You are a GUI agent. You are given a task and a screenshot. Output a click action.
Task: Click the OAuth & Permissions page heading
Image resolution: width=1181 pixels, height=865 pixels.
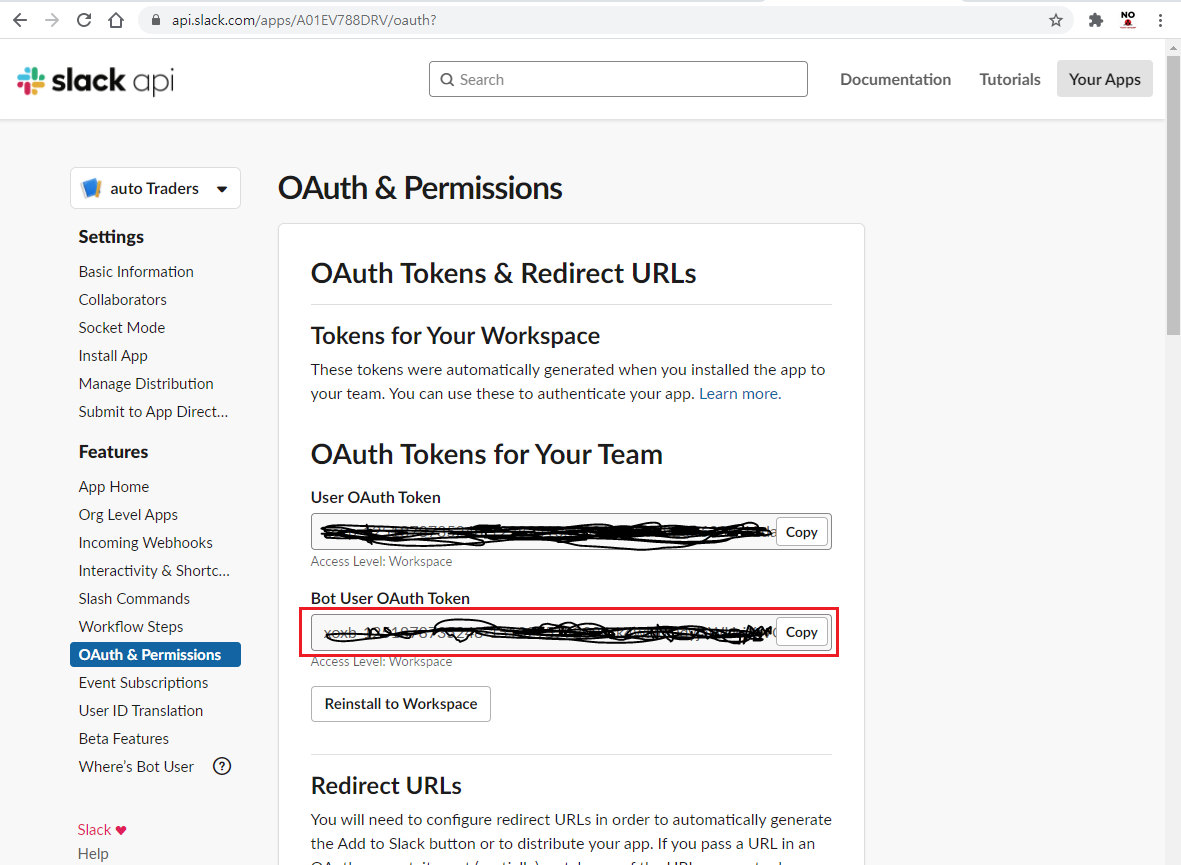[x=420, y=188]
